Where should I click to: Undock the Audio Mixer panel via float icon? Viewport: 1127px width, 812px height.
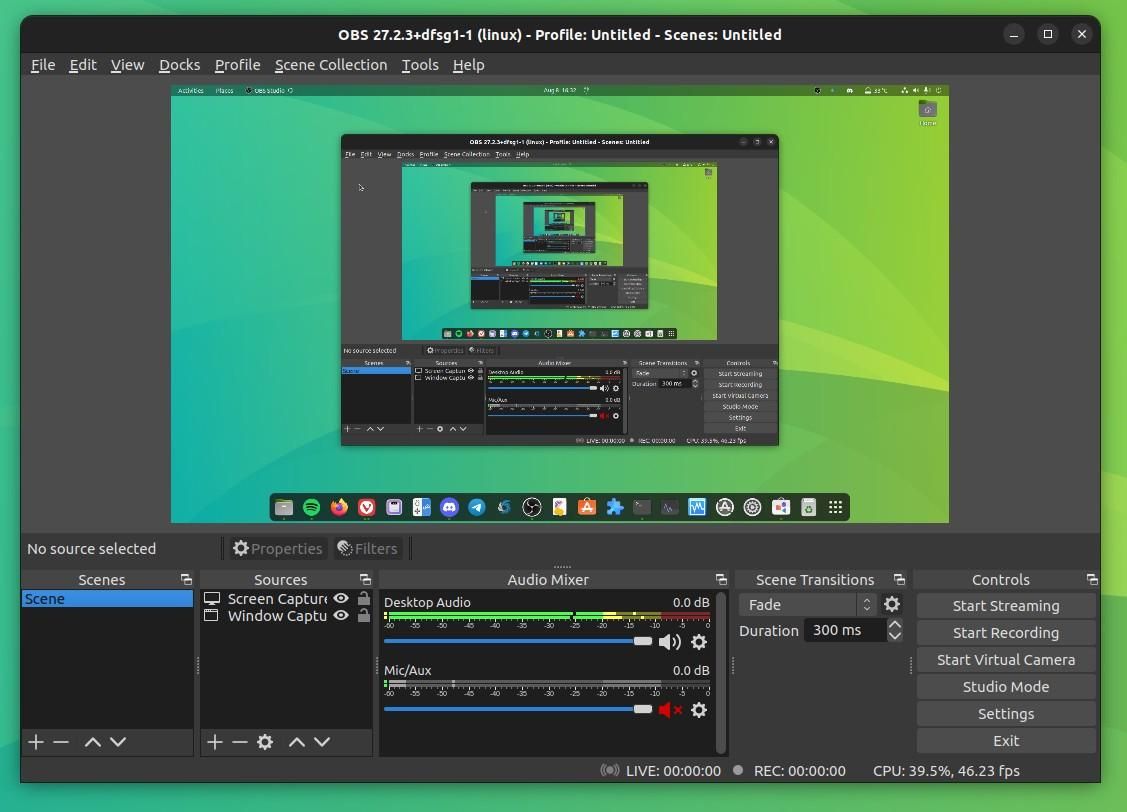point(721,579)
